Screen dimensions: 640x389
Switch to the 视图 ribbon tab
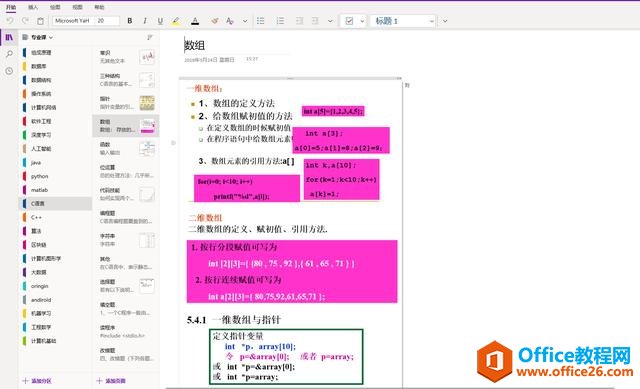[x=77, y=7]
